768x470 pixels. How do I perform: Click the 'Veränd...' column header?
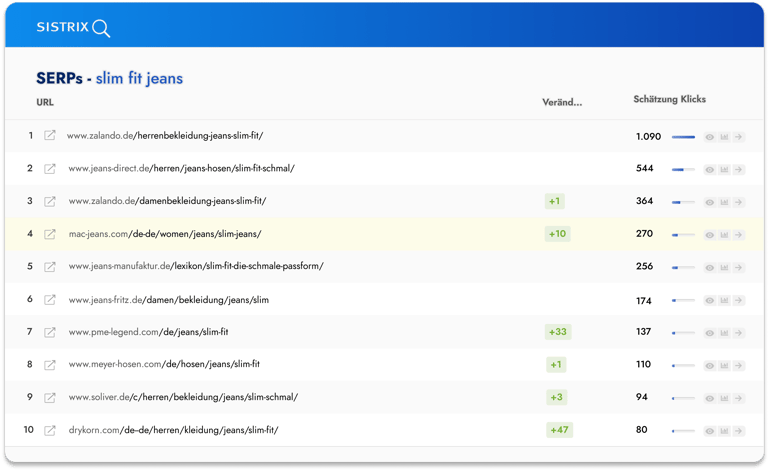coord(562,102)
